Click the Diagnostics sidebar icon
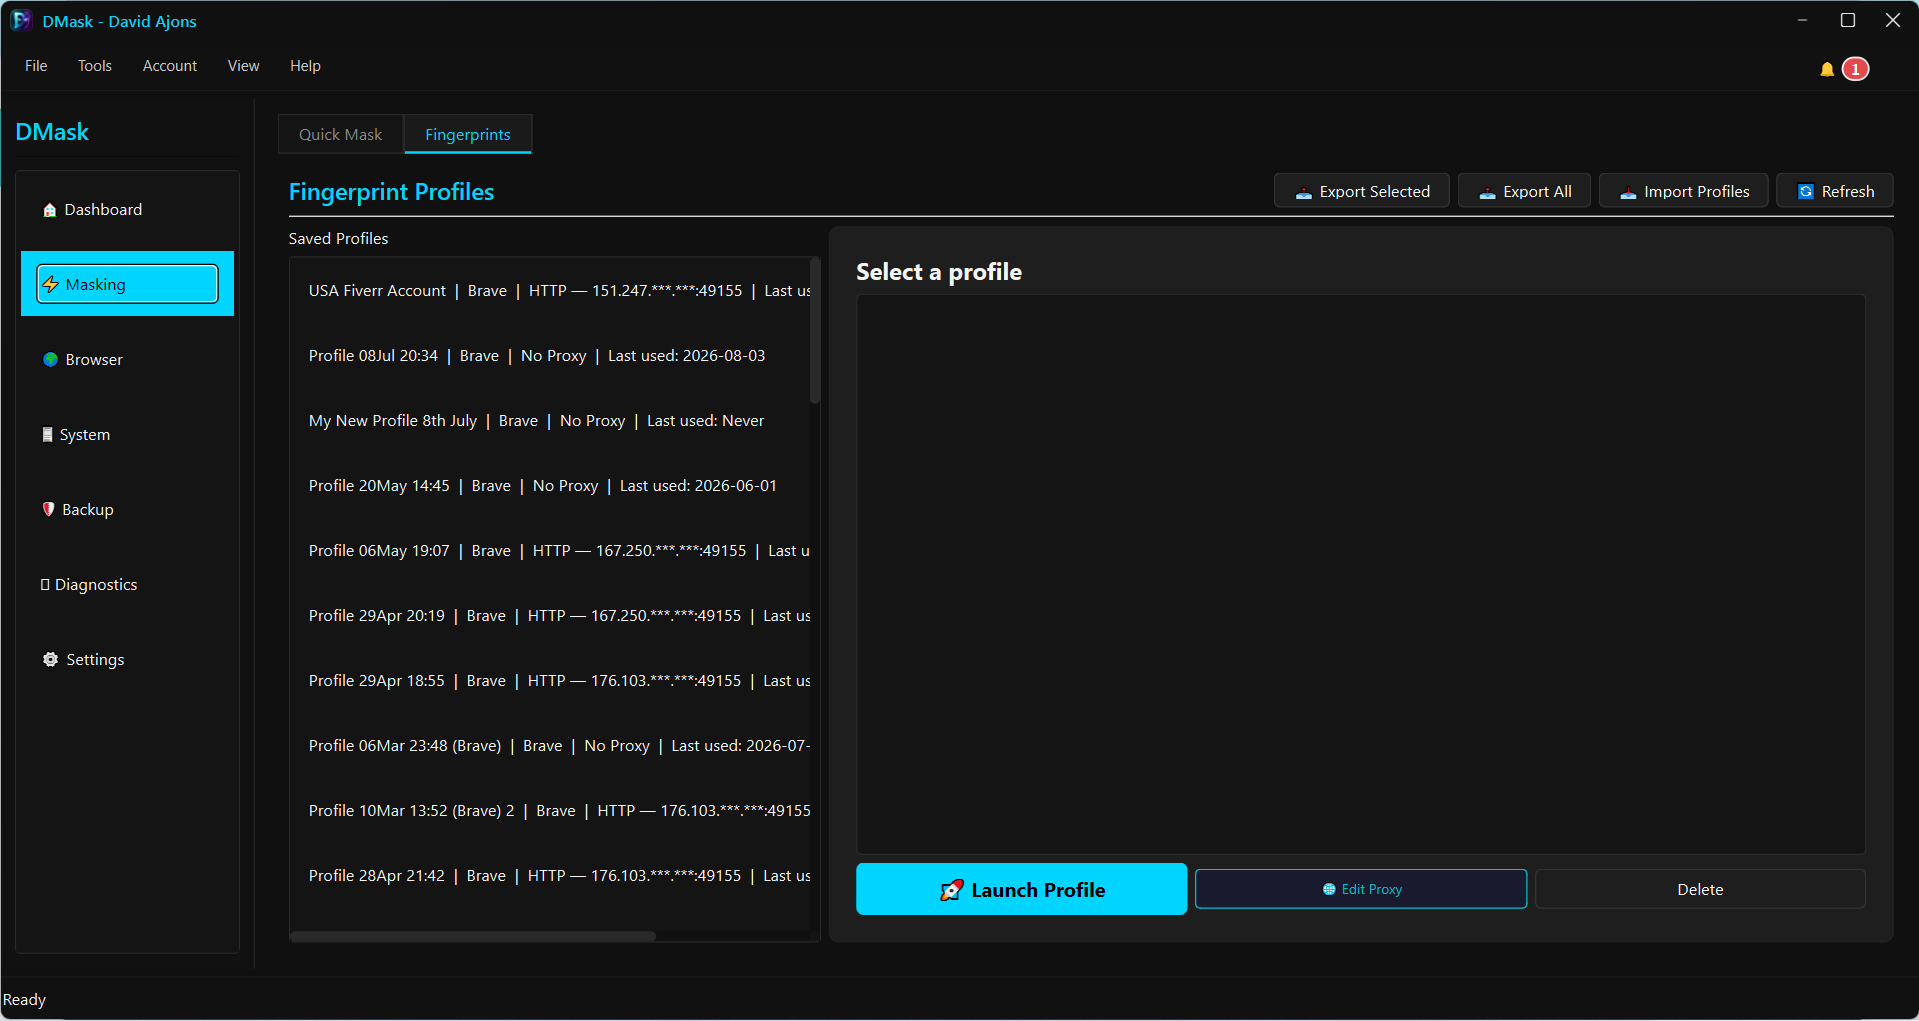Image resolution: width=1919 pixels, height=1021 pixels. [45, 585]
